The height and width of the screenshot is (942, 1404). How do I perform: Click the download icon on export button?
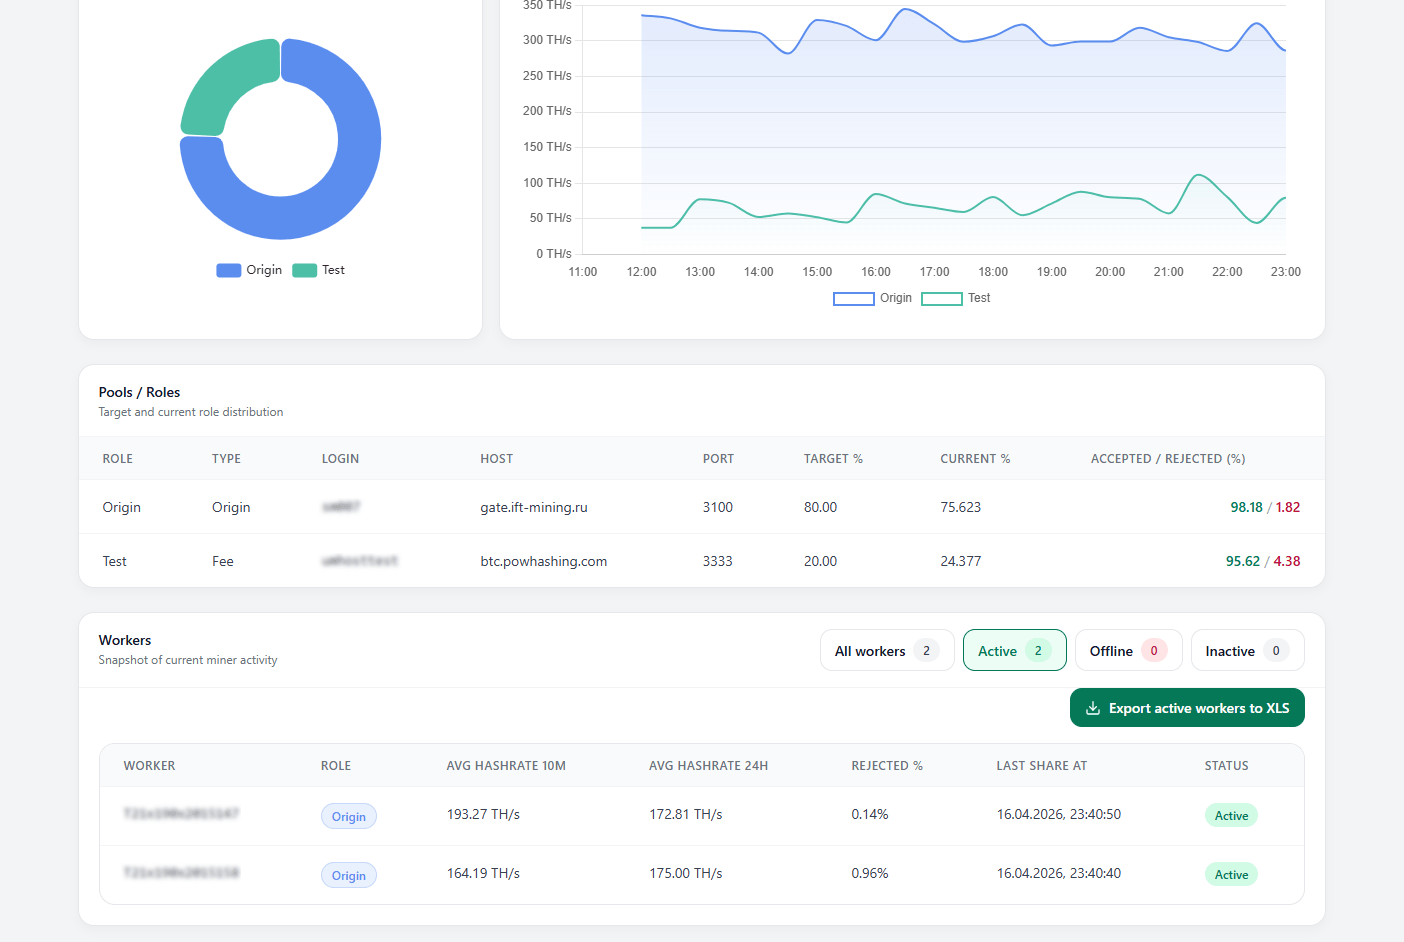[1093, 708]
